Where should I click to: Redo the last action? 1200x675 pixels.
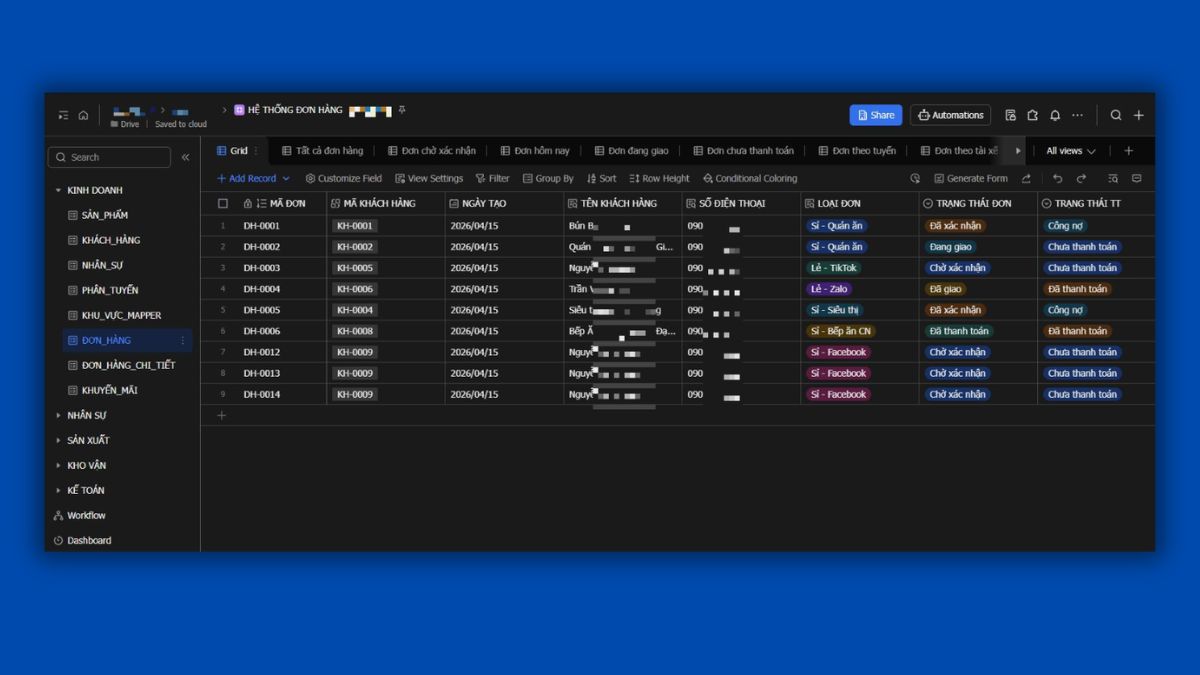(x=1081, y=179)
